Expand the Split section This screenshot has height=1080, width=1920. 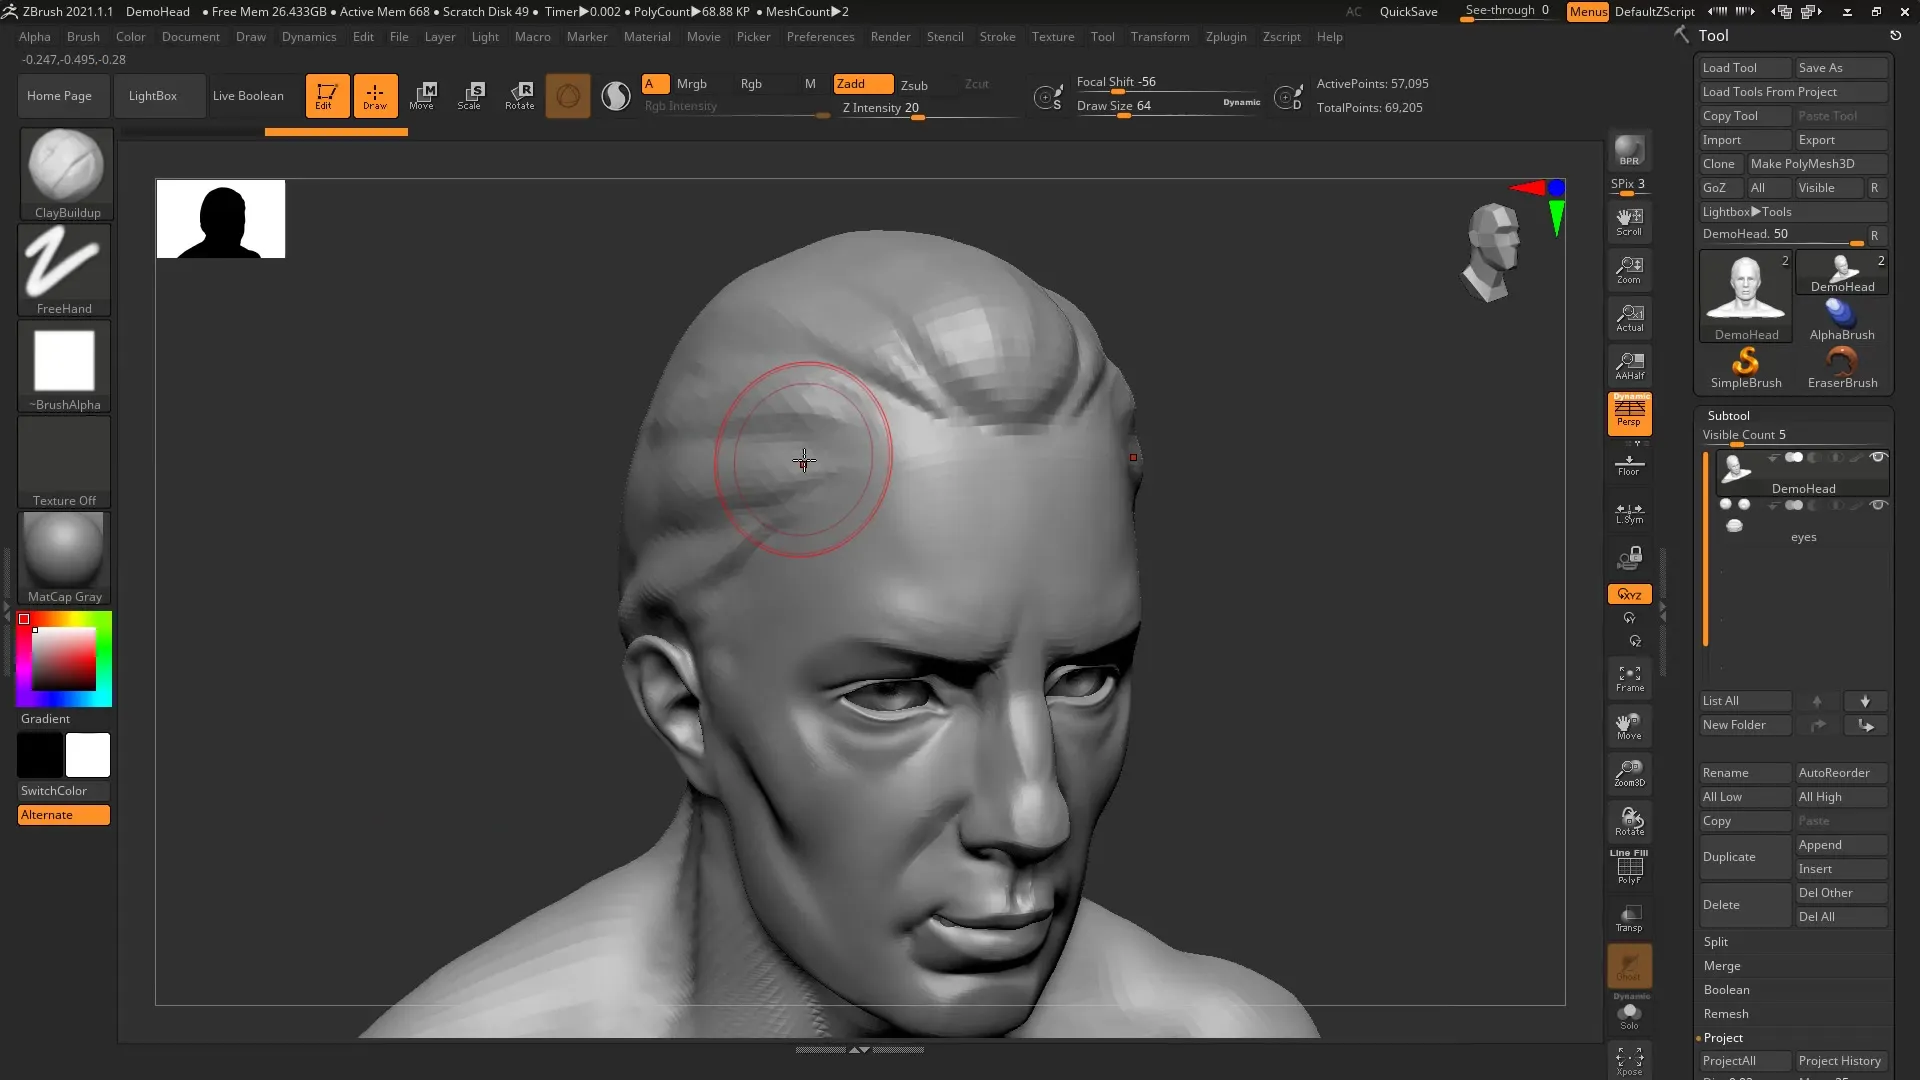pos(1716,941)
